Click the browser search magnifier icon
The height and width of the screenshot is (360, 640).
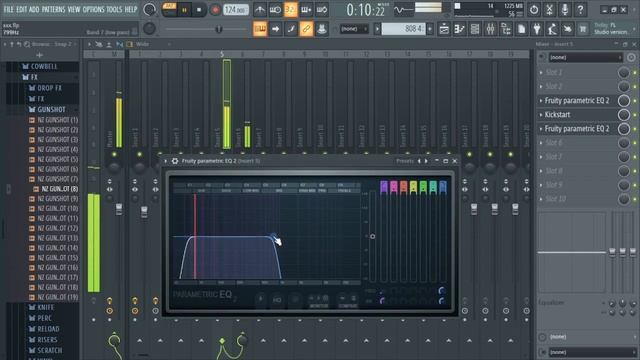point(27,44)
